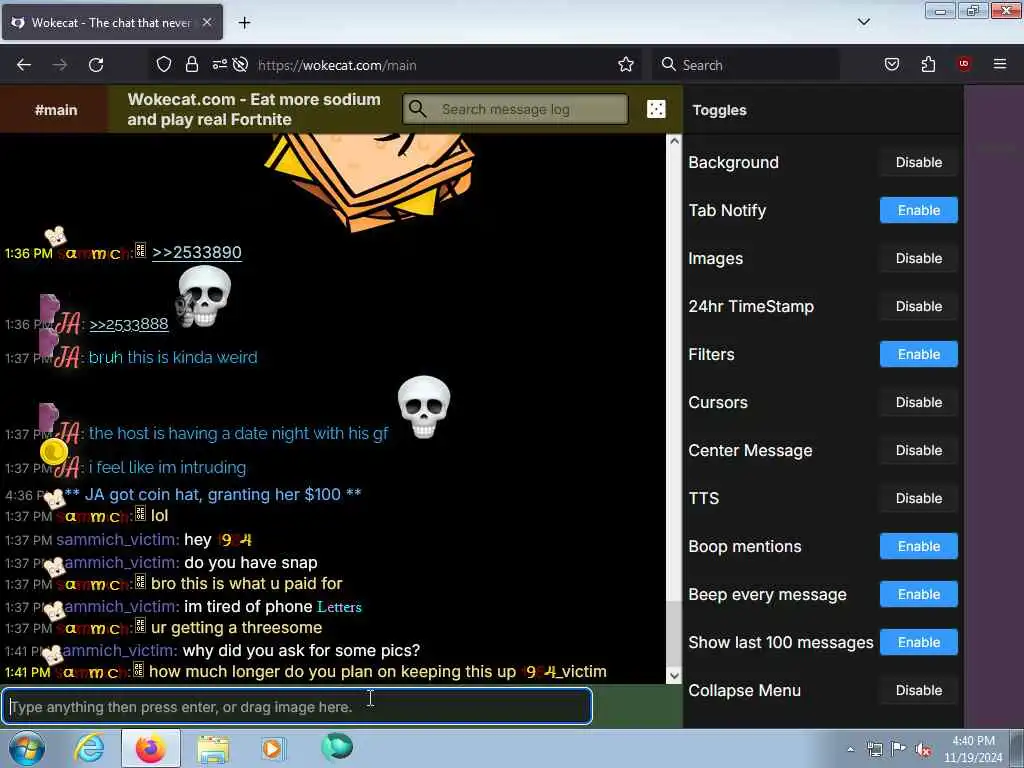1024x768 pixels.
Task: Open the green round app in taskbar
Action: click(x=337, y=747)
